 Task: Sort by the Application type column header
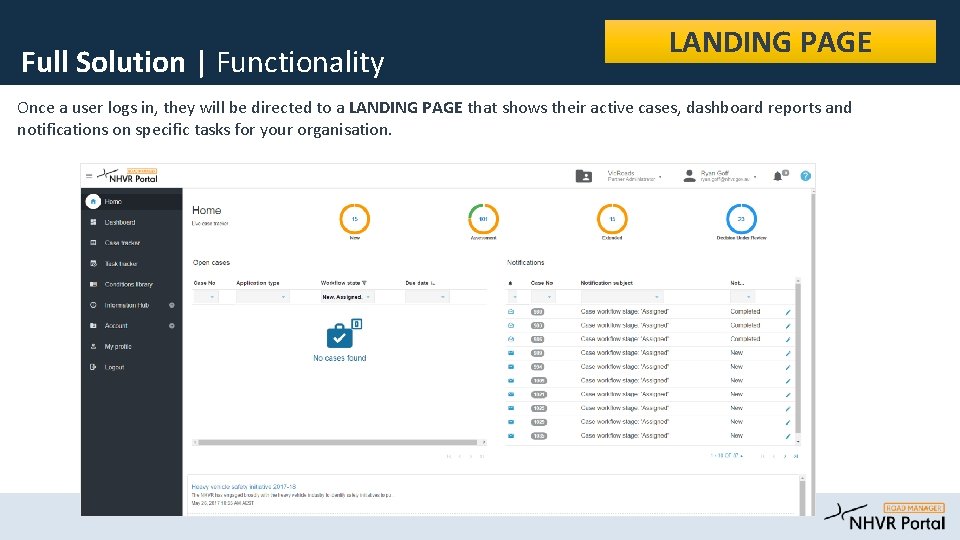tap(258, 283)
